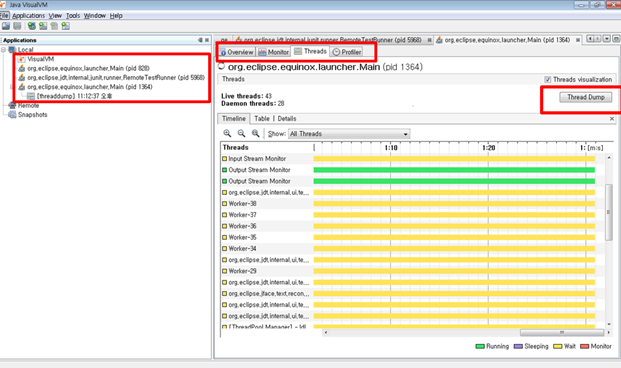This screenshot has width=621, height=368.
Task: Select the Input Stream Monitor thread row
Action: (412, 158)
